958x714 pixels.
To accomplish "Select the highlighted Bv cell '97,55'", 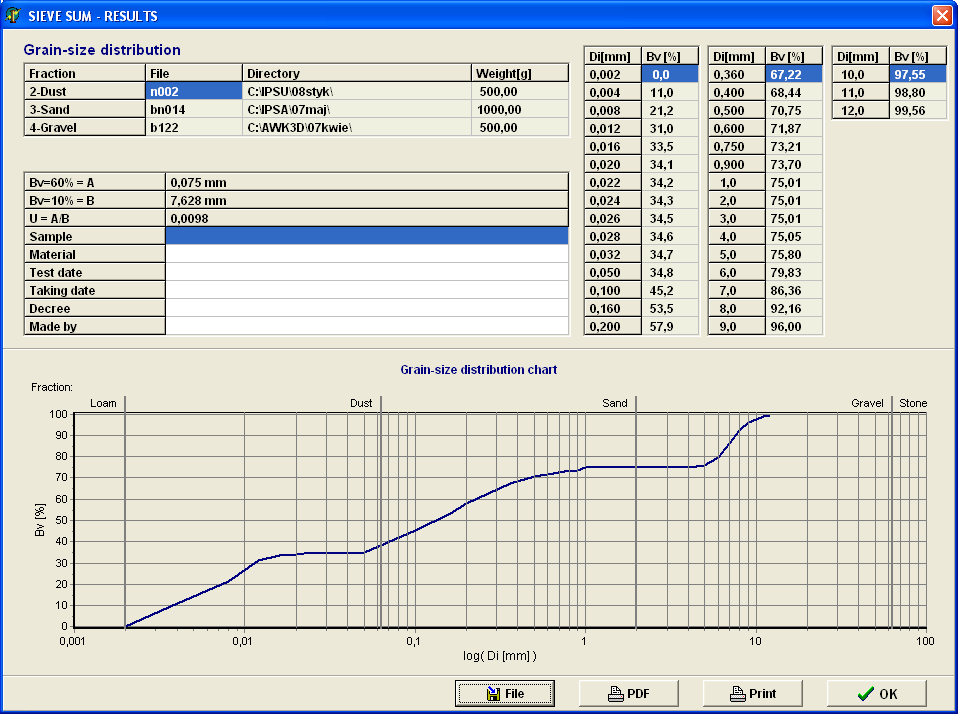I will (x=918, y=75).
